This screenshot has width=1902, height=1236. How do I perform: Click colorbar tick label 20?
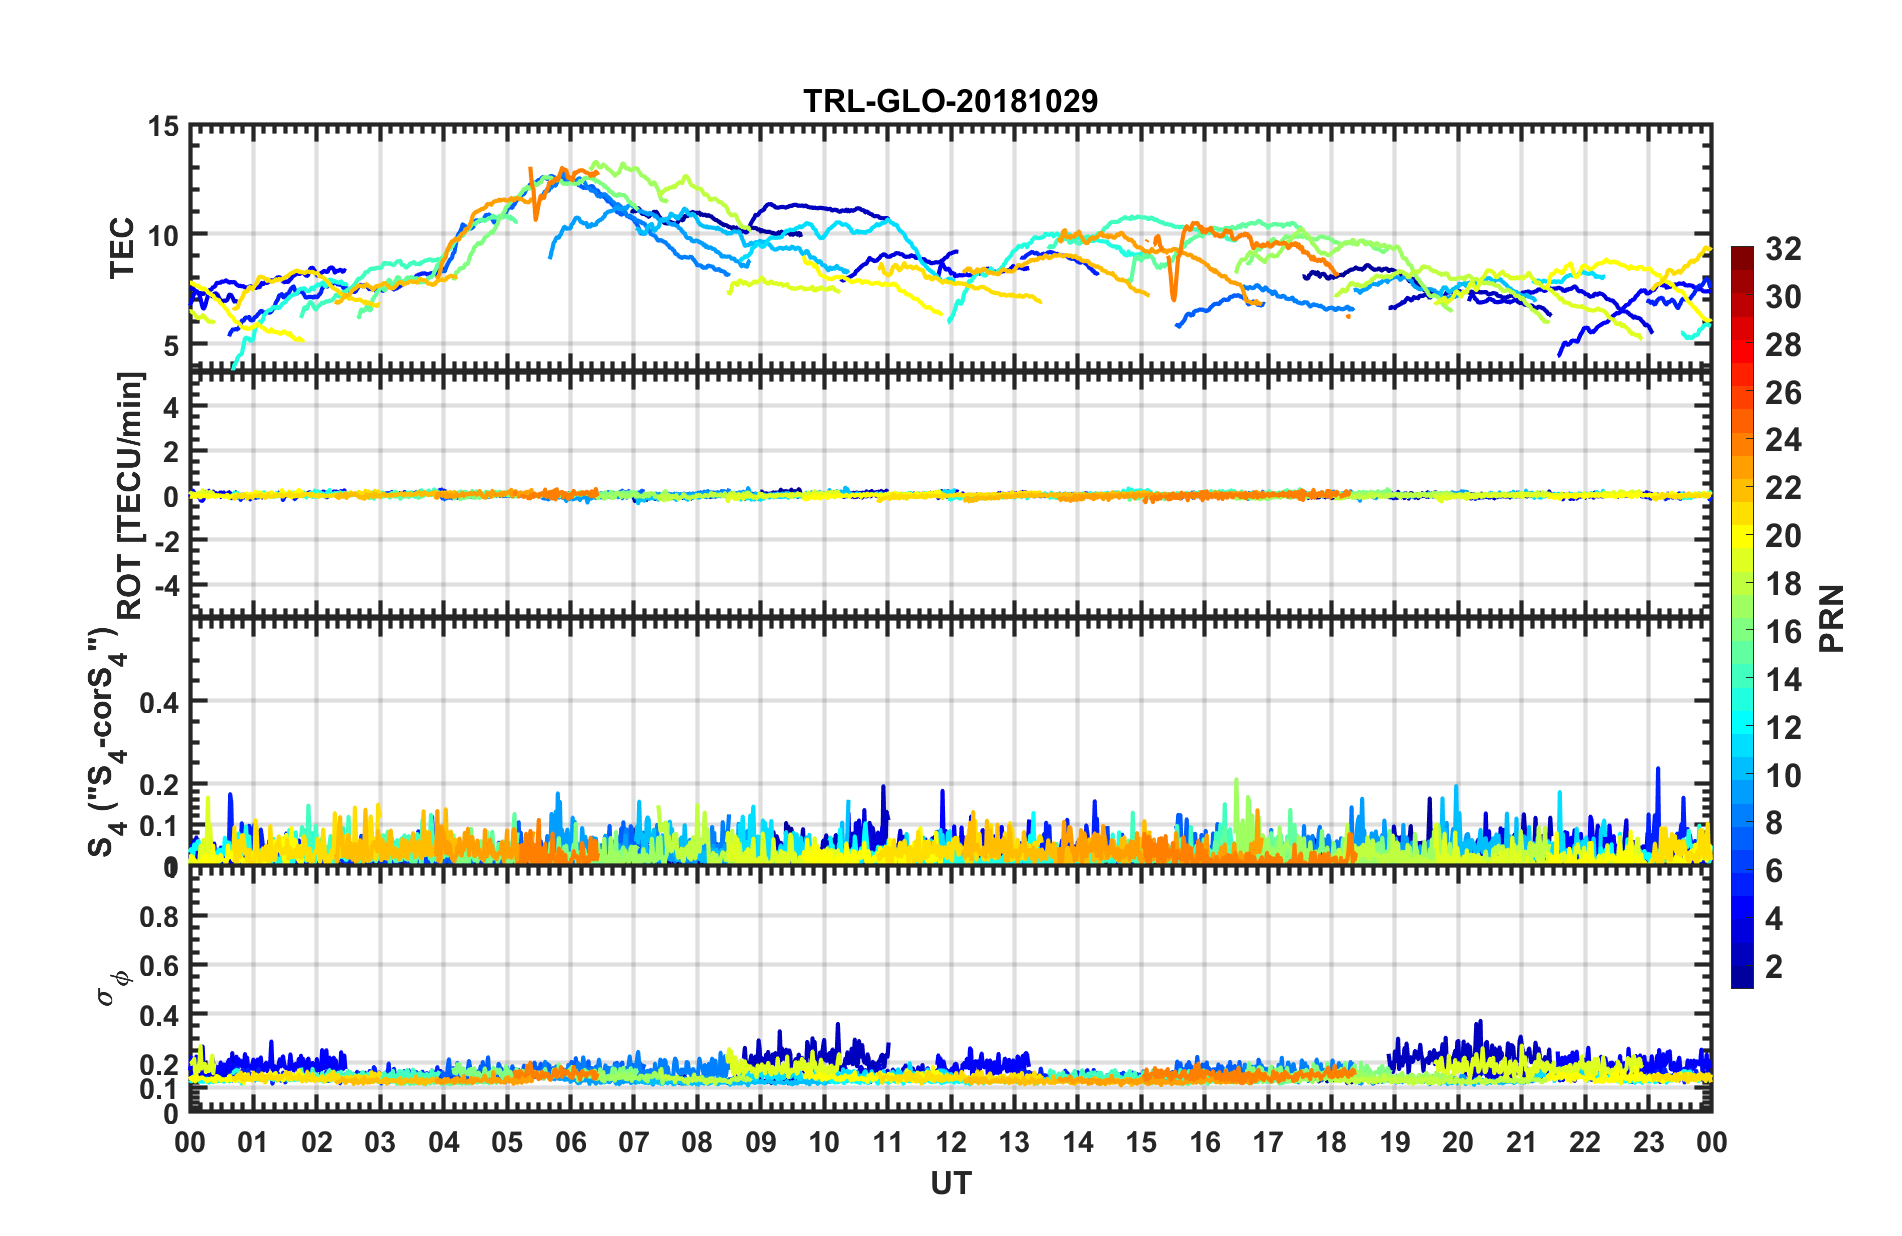[x=1783, y=536]
